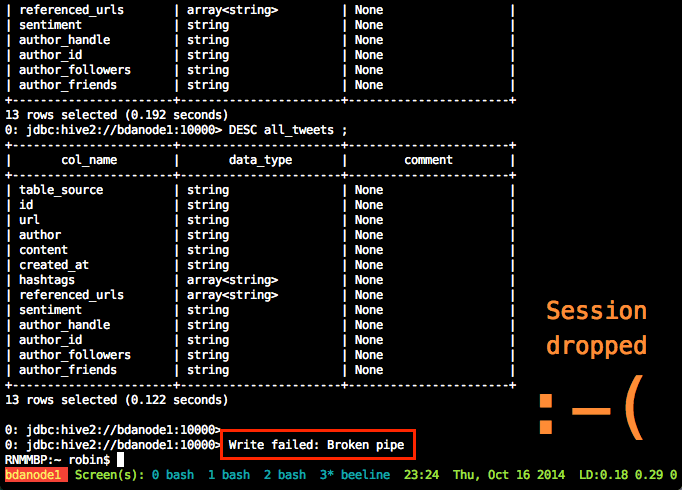This screenshot has width=682, height=490.
Task: Select the 1 bash screen window
Action: coord(229,474)
